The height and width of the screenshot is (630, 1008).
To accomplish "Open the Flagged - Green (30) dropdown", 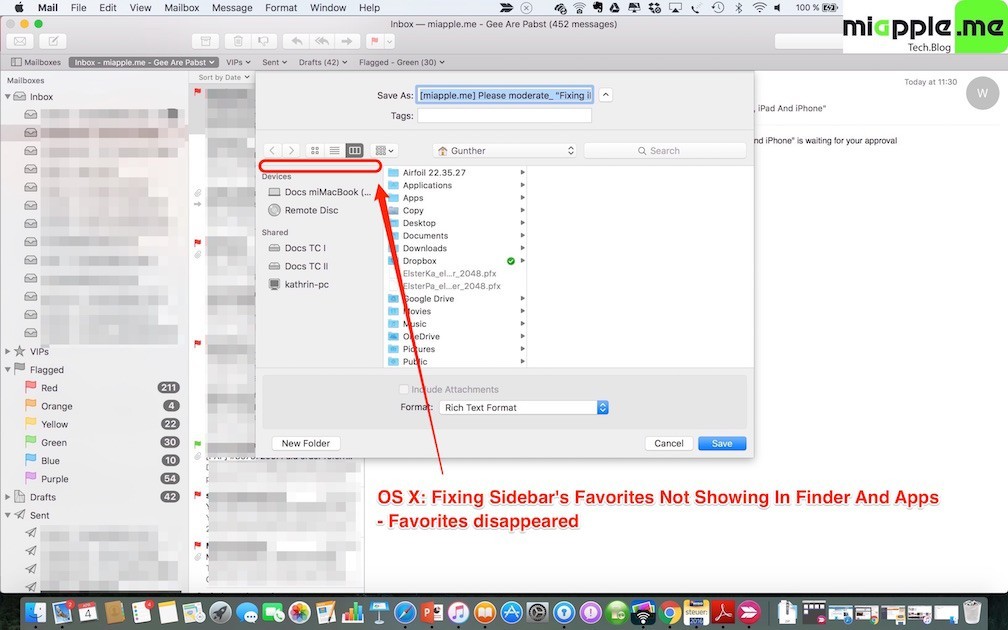I will (x=401, y=62).
